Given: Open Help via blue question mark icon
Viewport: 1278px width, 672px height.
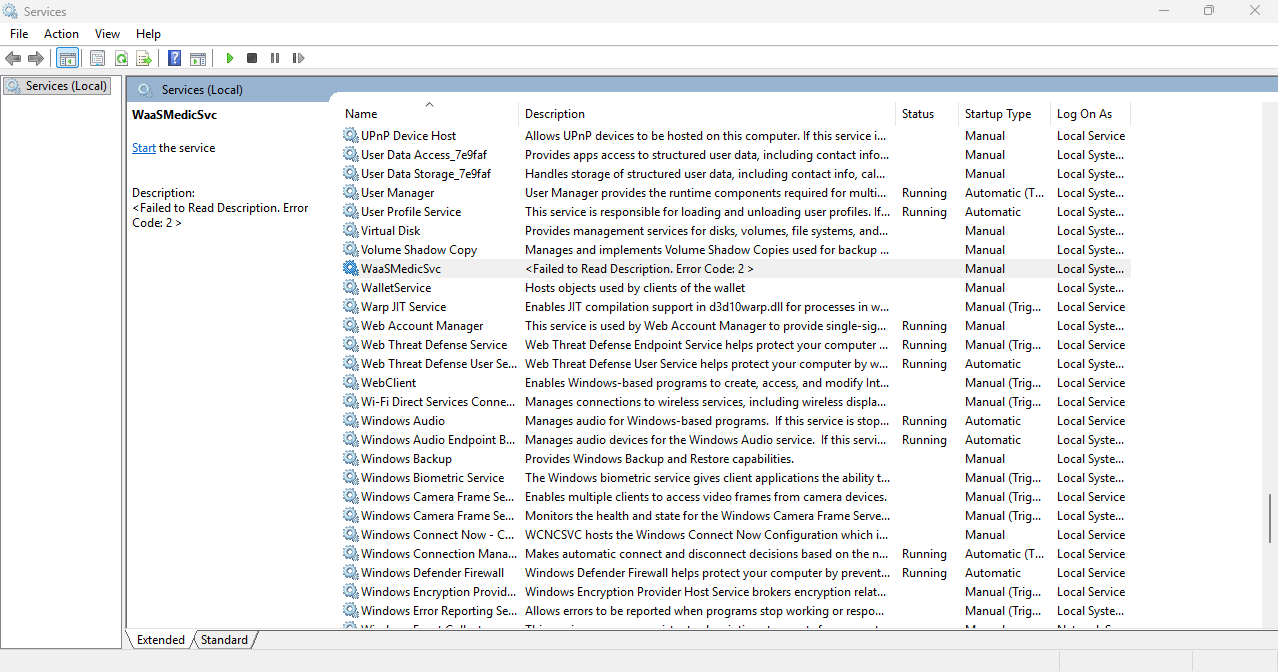Looking at the screenshot, I should pyautogui.click(x=174, y=58).
